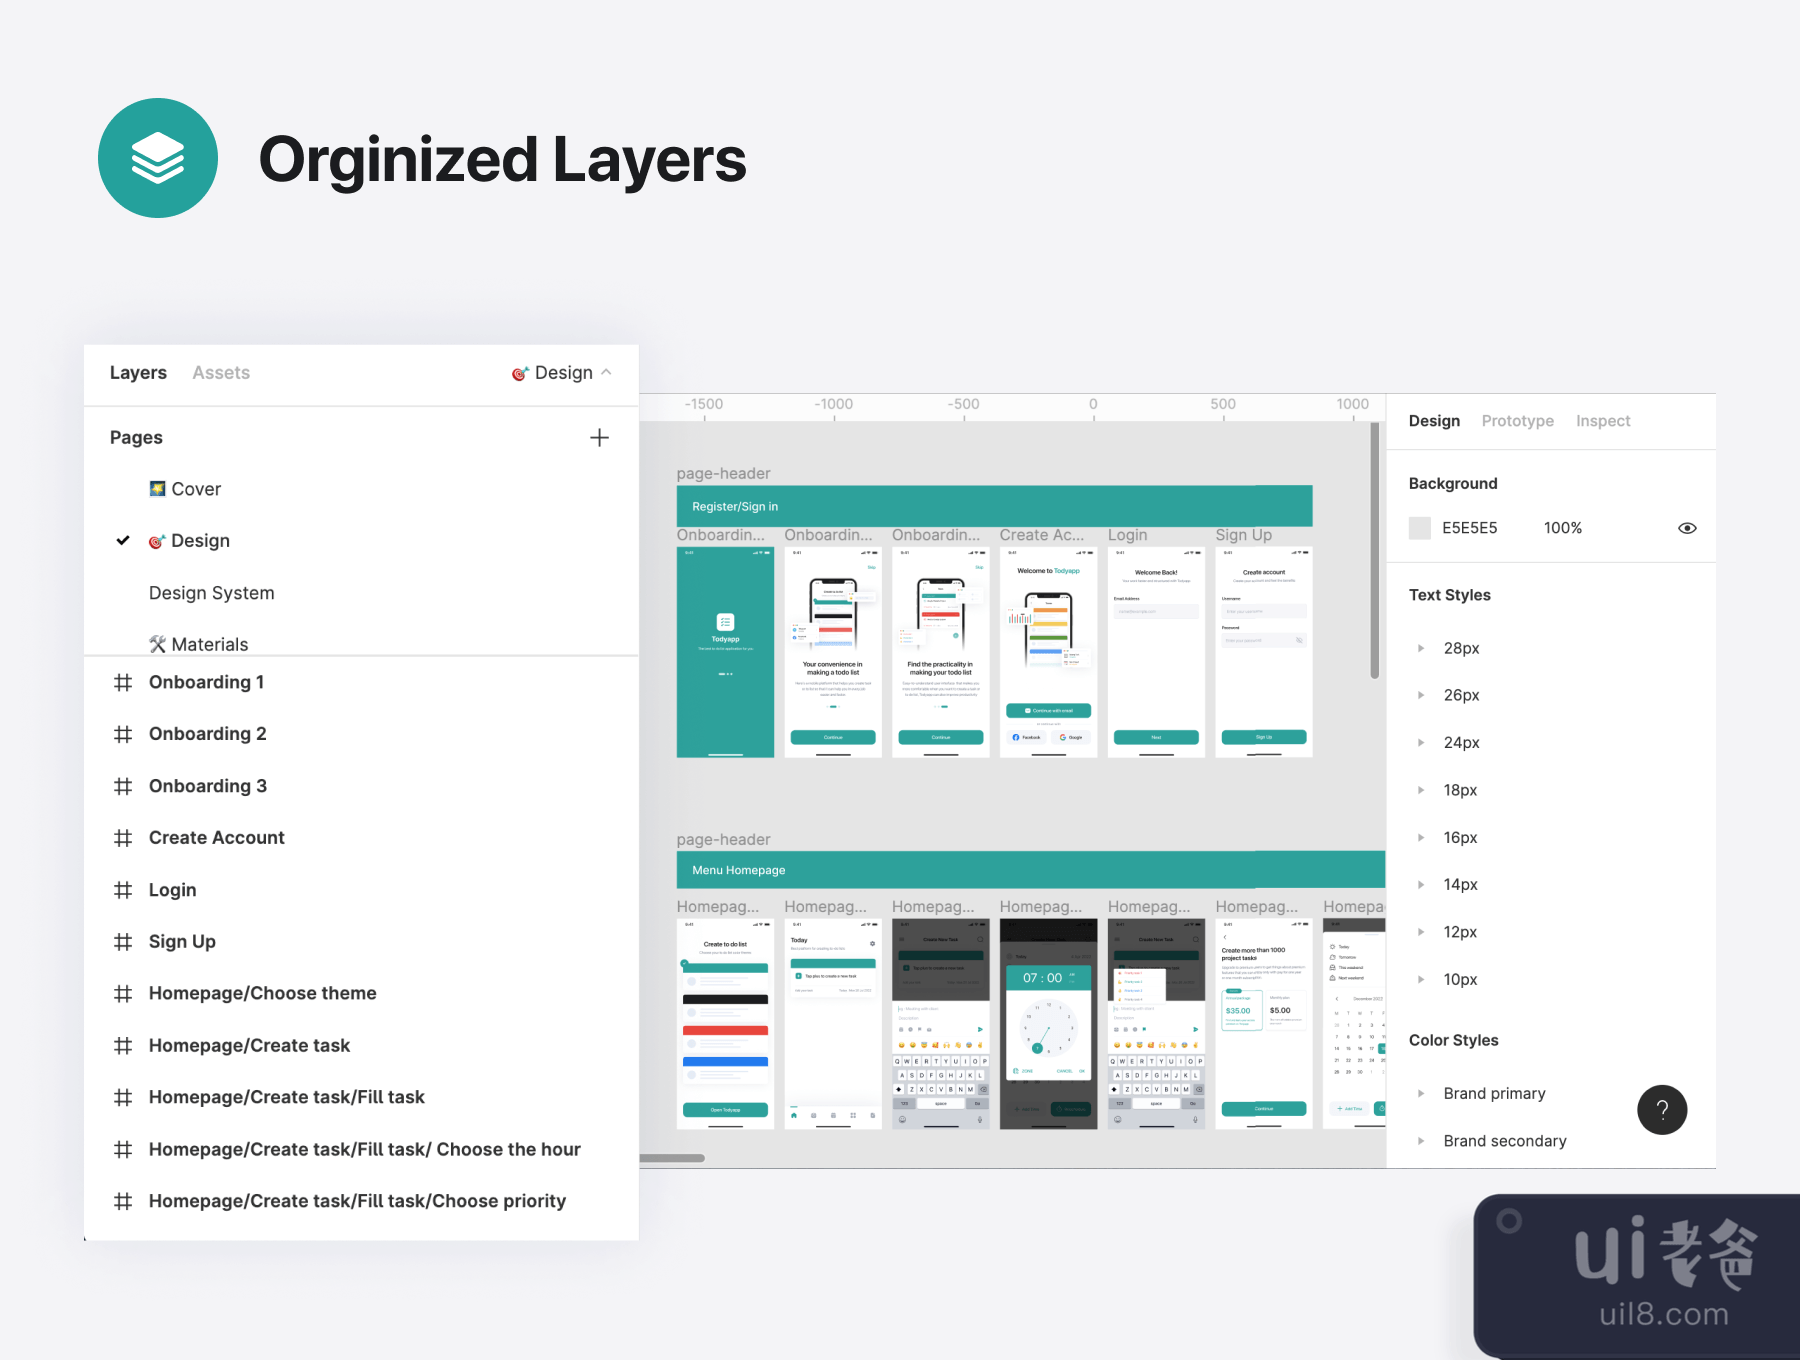Click frame icon beside Create Account layer

coord(123,838)
